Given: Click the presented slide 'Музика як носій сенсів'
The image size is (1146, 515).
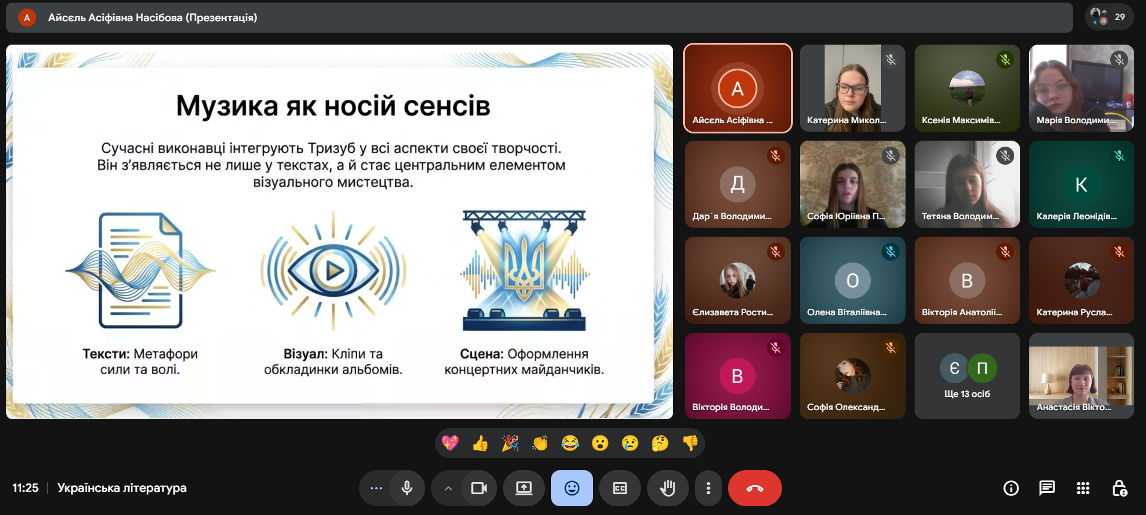Looking at the screenshot, I should pos(339,232).
